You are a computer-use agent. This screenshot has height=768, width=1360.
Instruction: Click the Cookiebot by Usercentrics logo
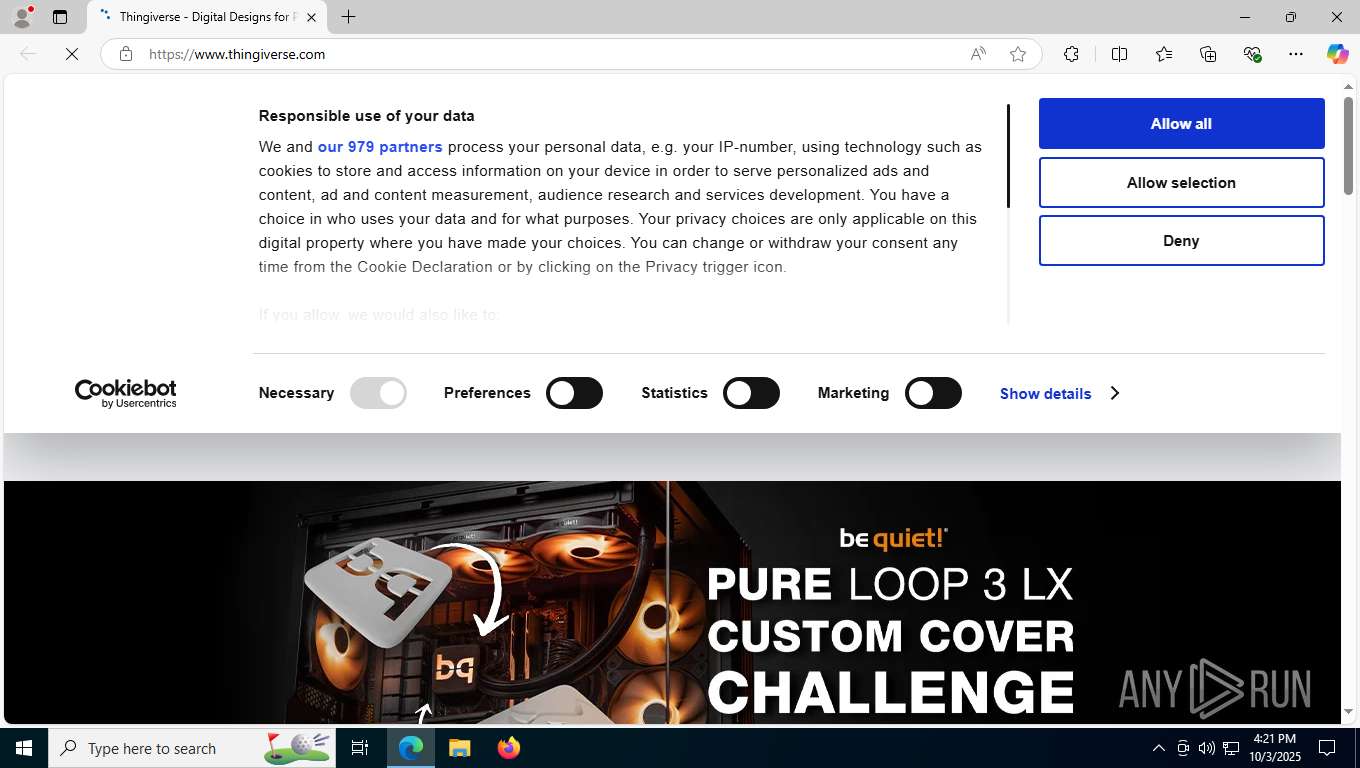tap(126, 393)
